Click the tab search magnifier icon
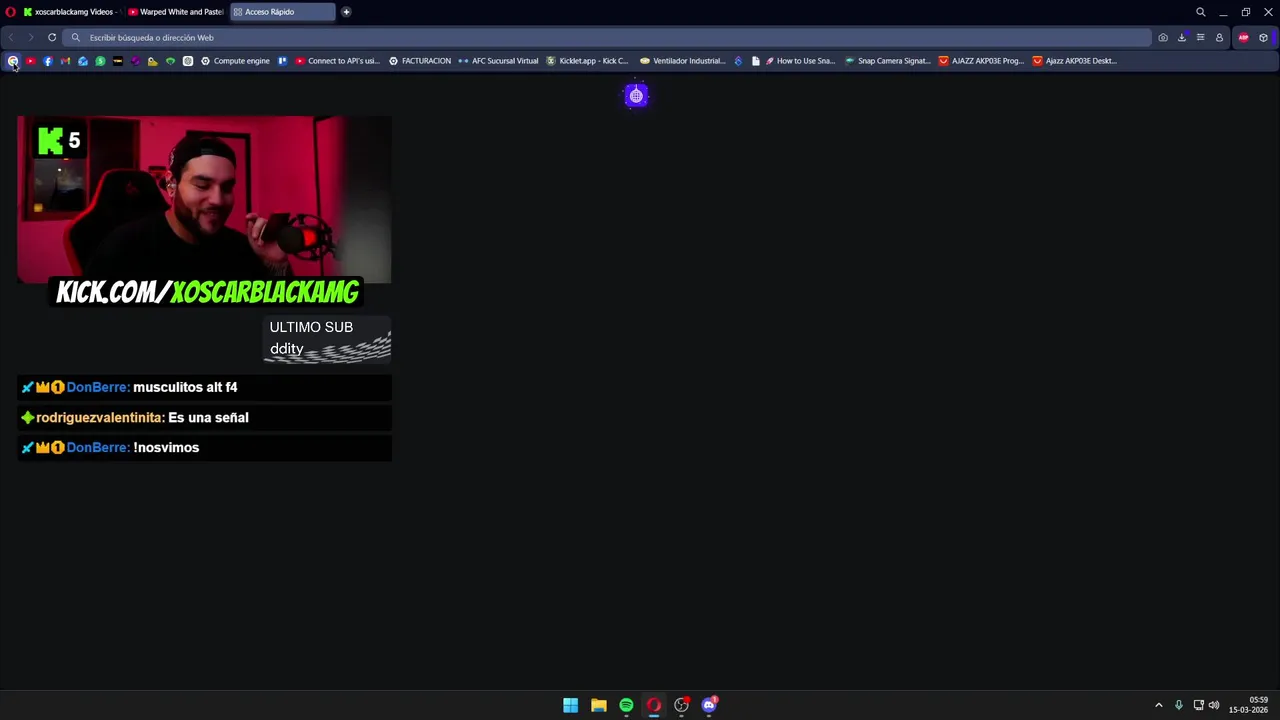This screenshot has width=1280, height=720. coord(1201,12)
